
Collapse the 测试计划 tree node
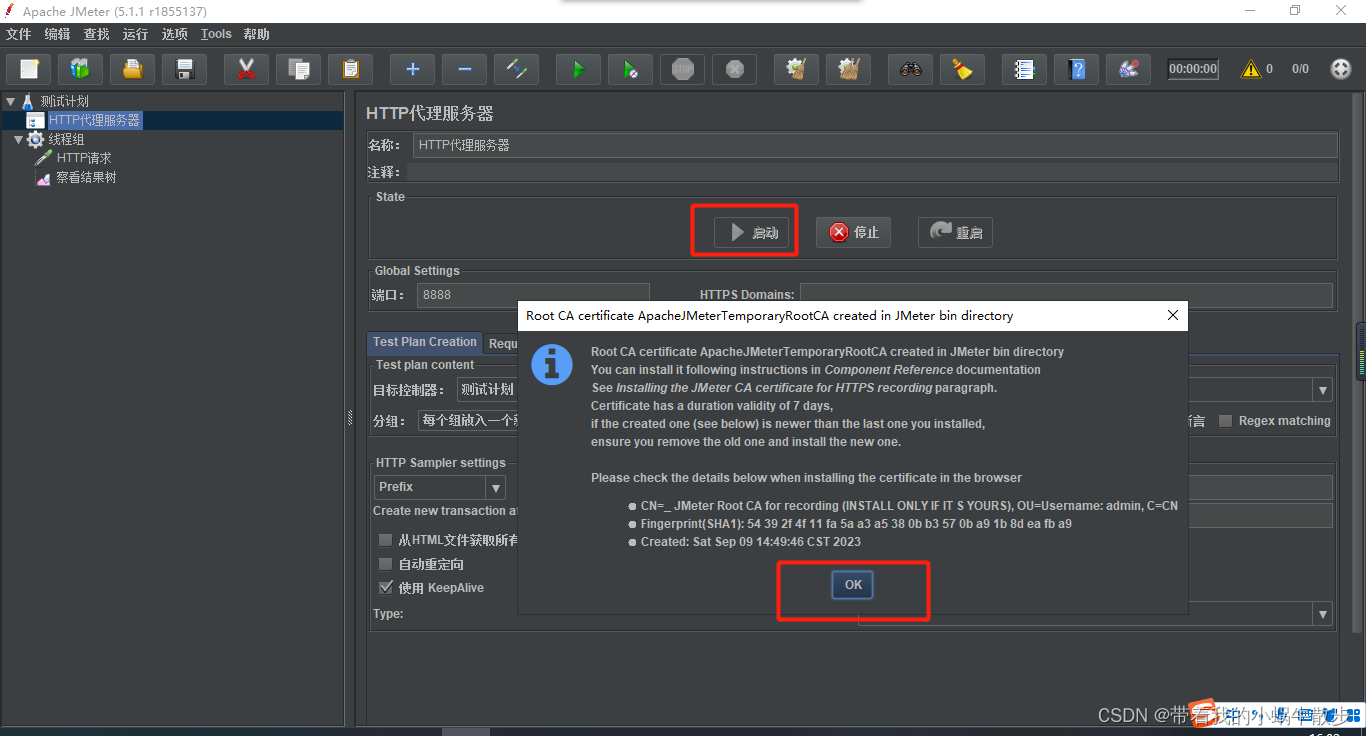tap(10, 101)
